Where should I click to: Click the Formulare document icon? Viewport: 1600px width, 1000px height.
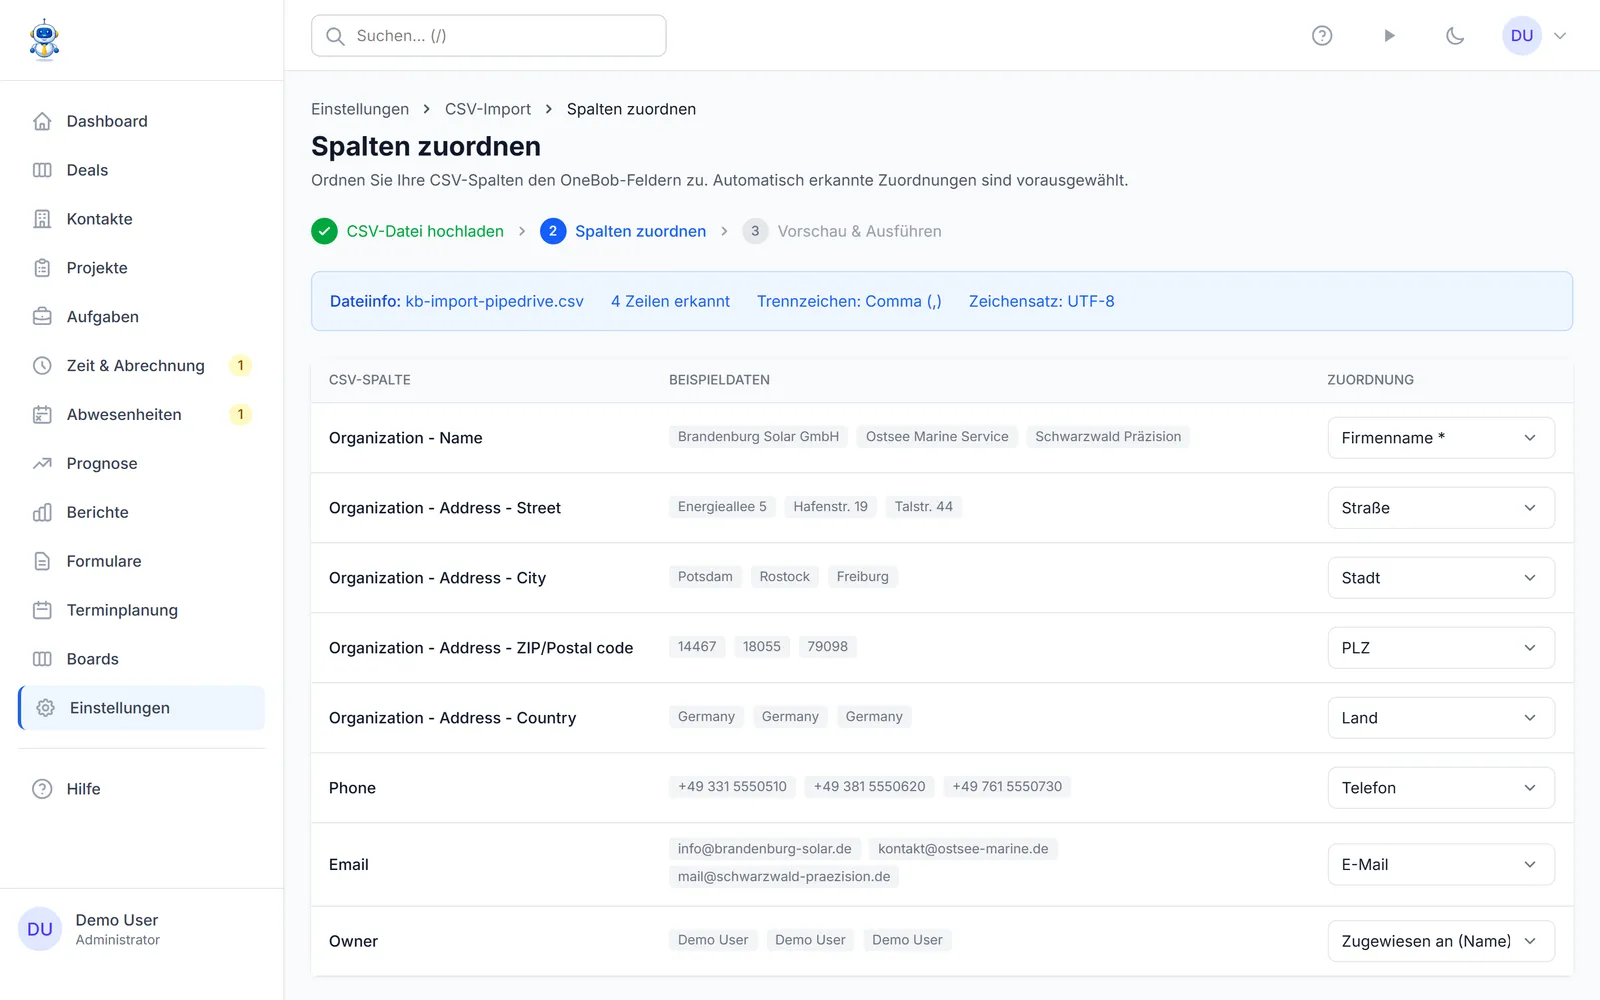point(42,562)
